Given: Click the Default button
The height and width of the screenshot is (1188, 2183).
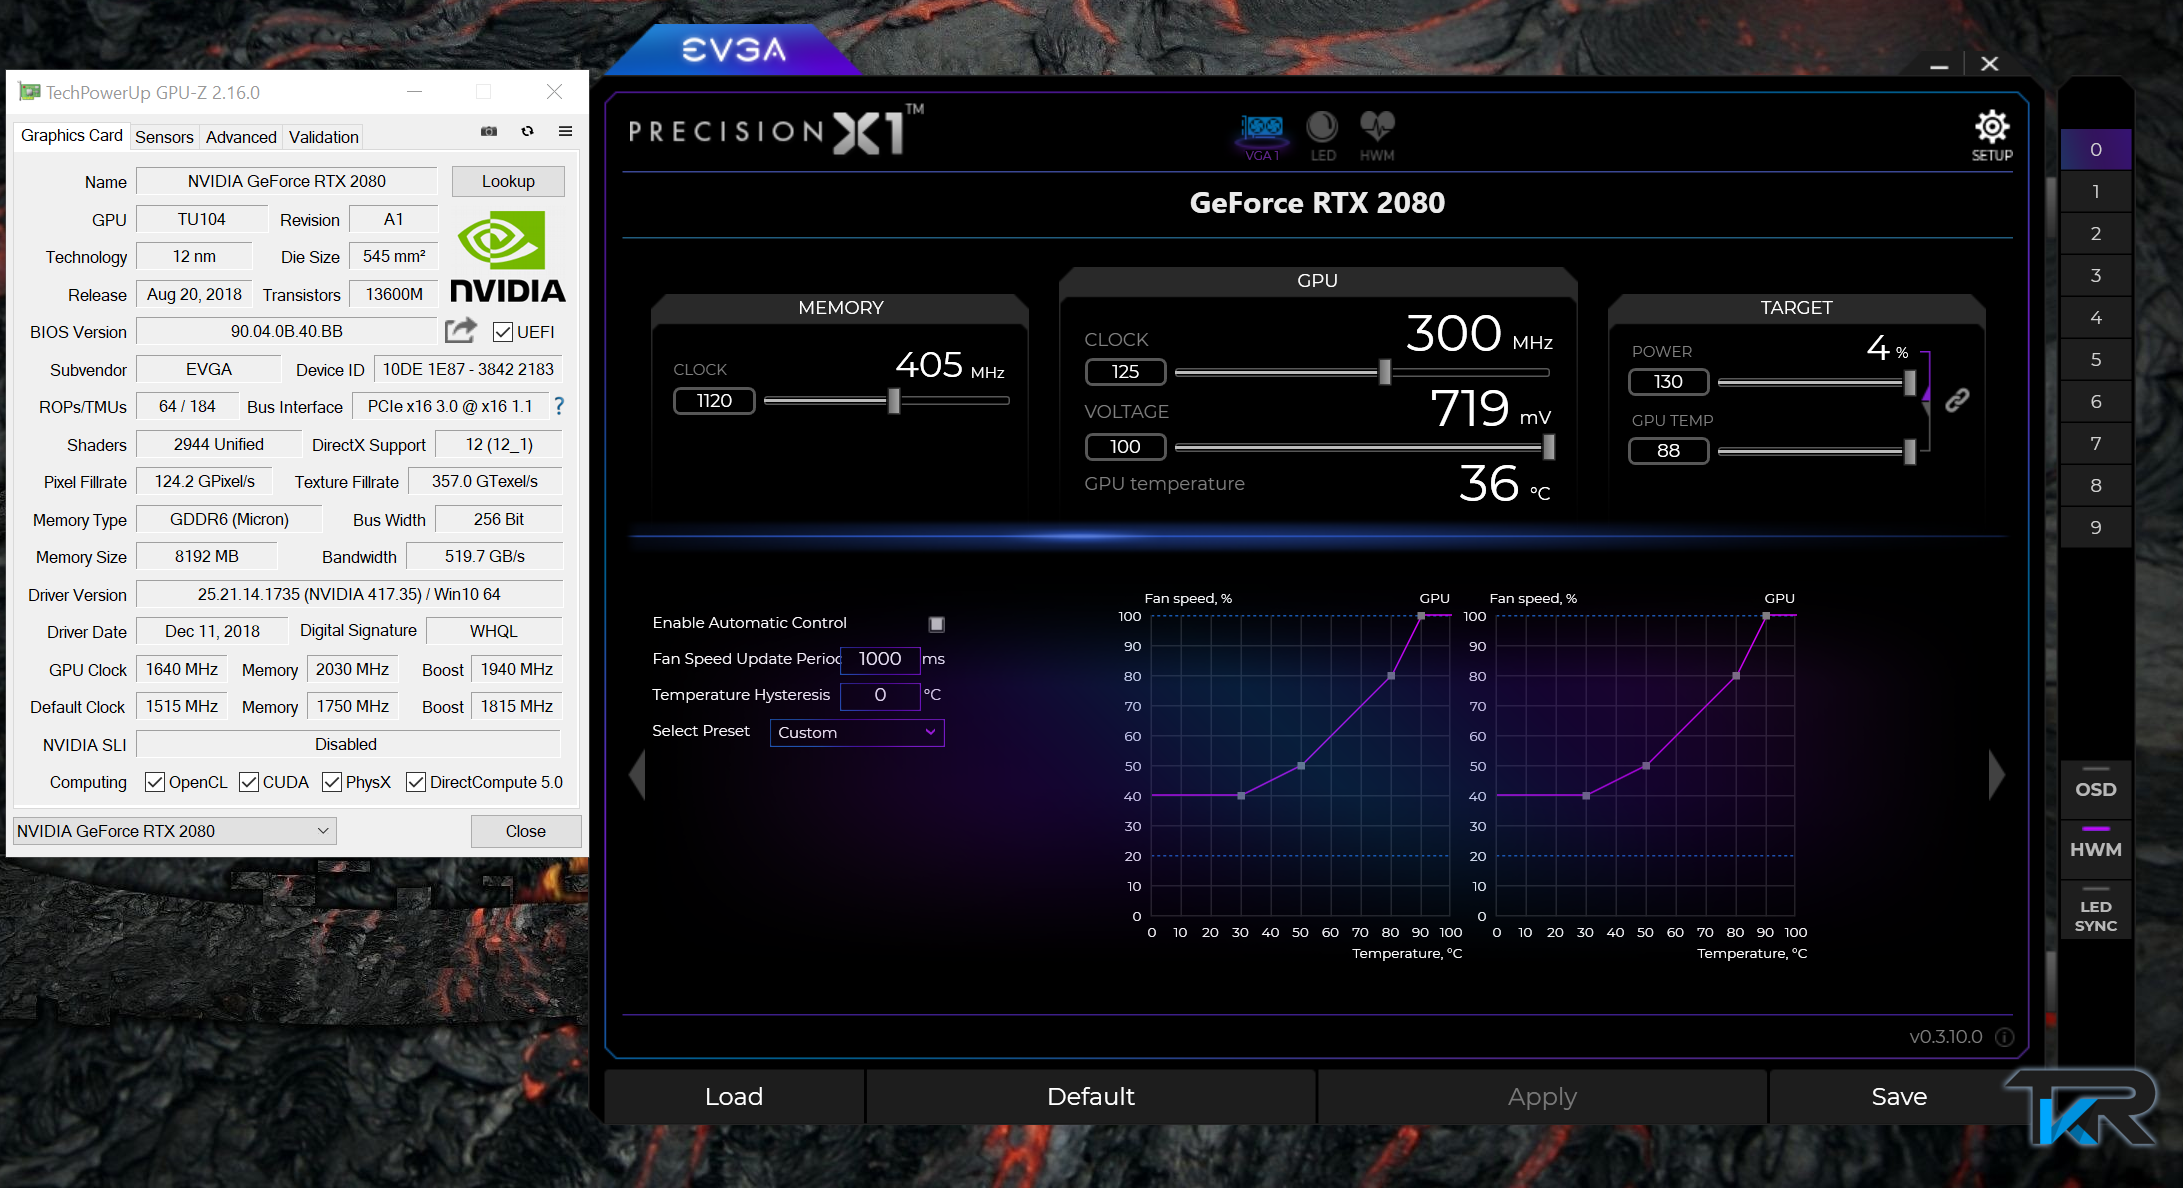Looking at the screenshot, I should (x=1091, y=1097).
